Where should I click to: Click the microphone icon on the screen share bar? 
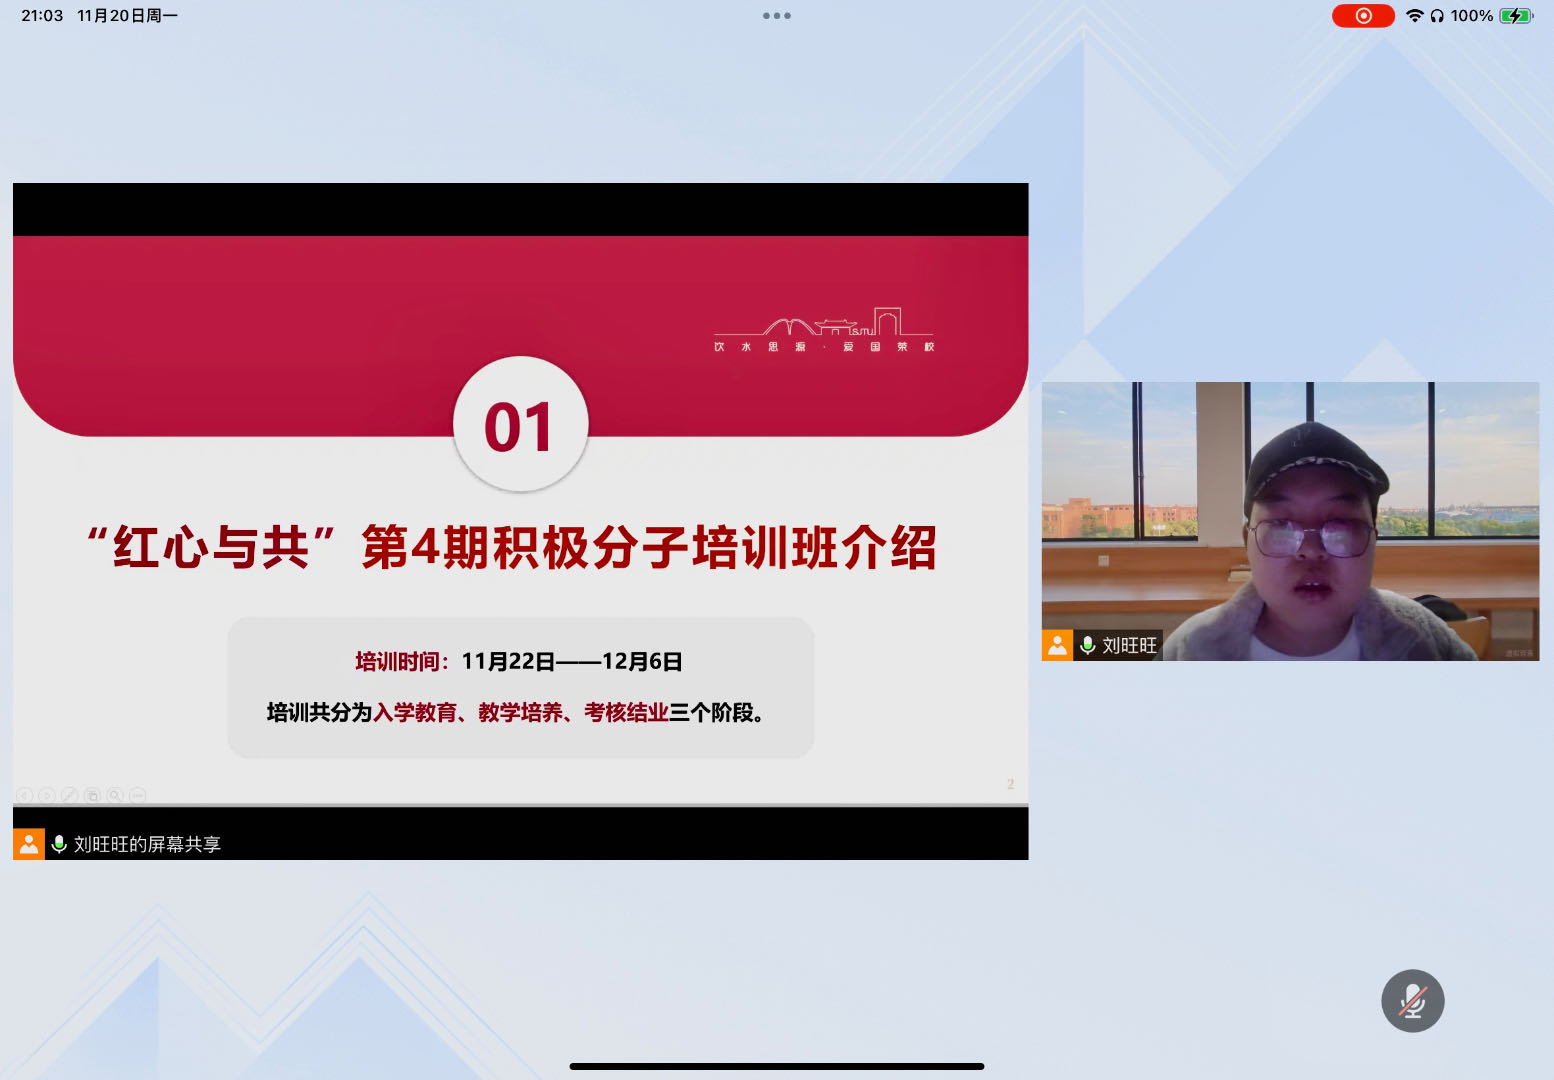click(59, 844)
